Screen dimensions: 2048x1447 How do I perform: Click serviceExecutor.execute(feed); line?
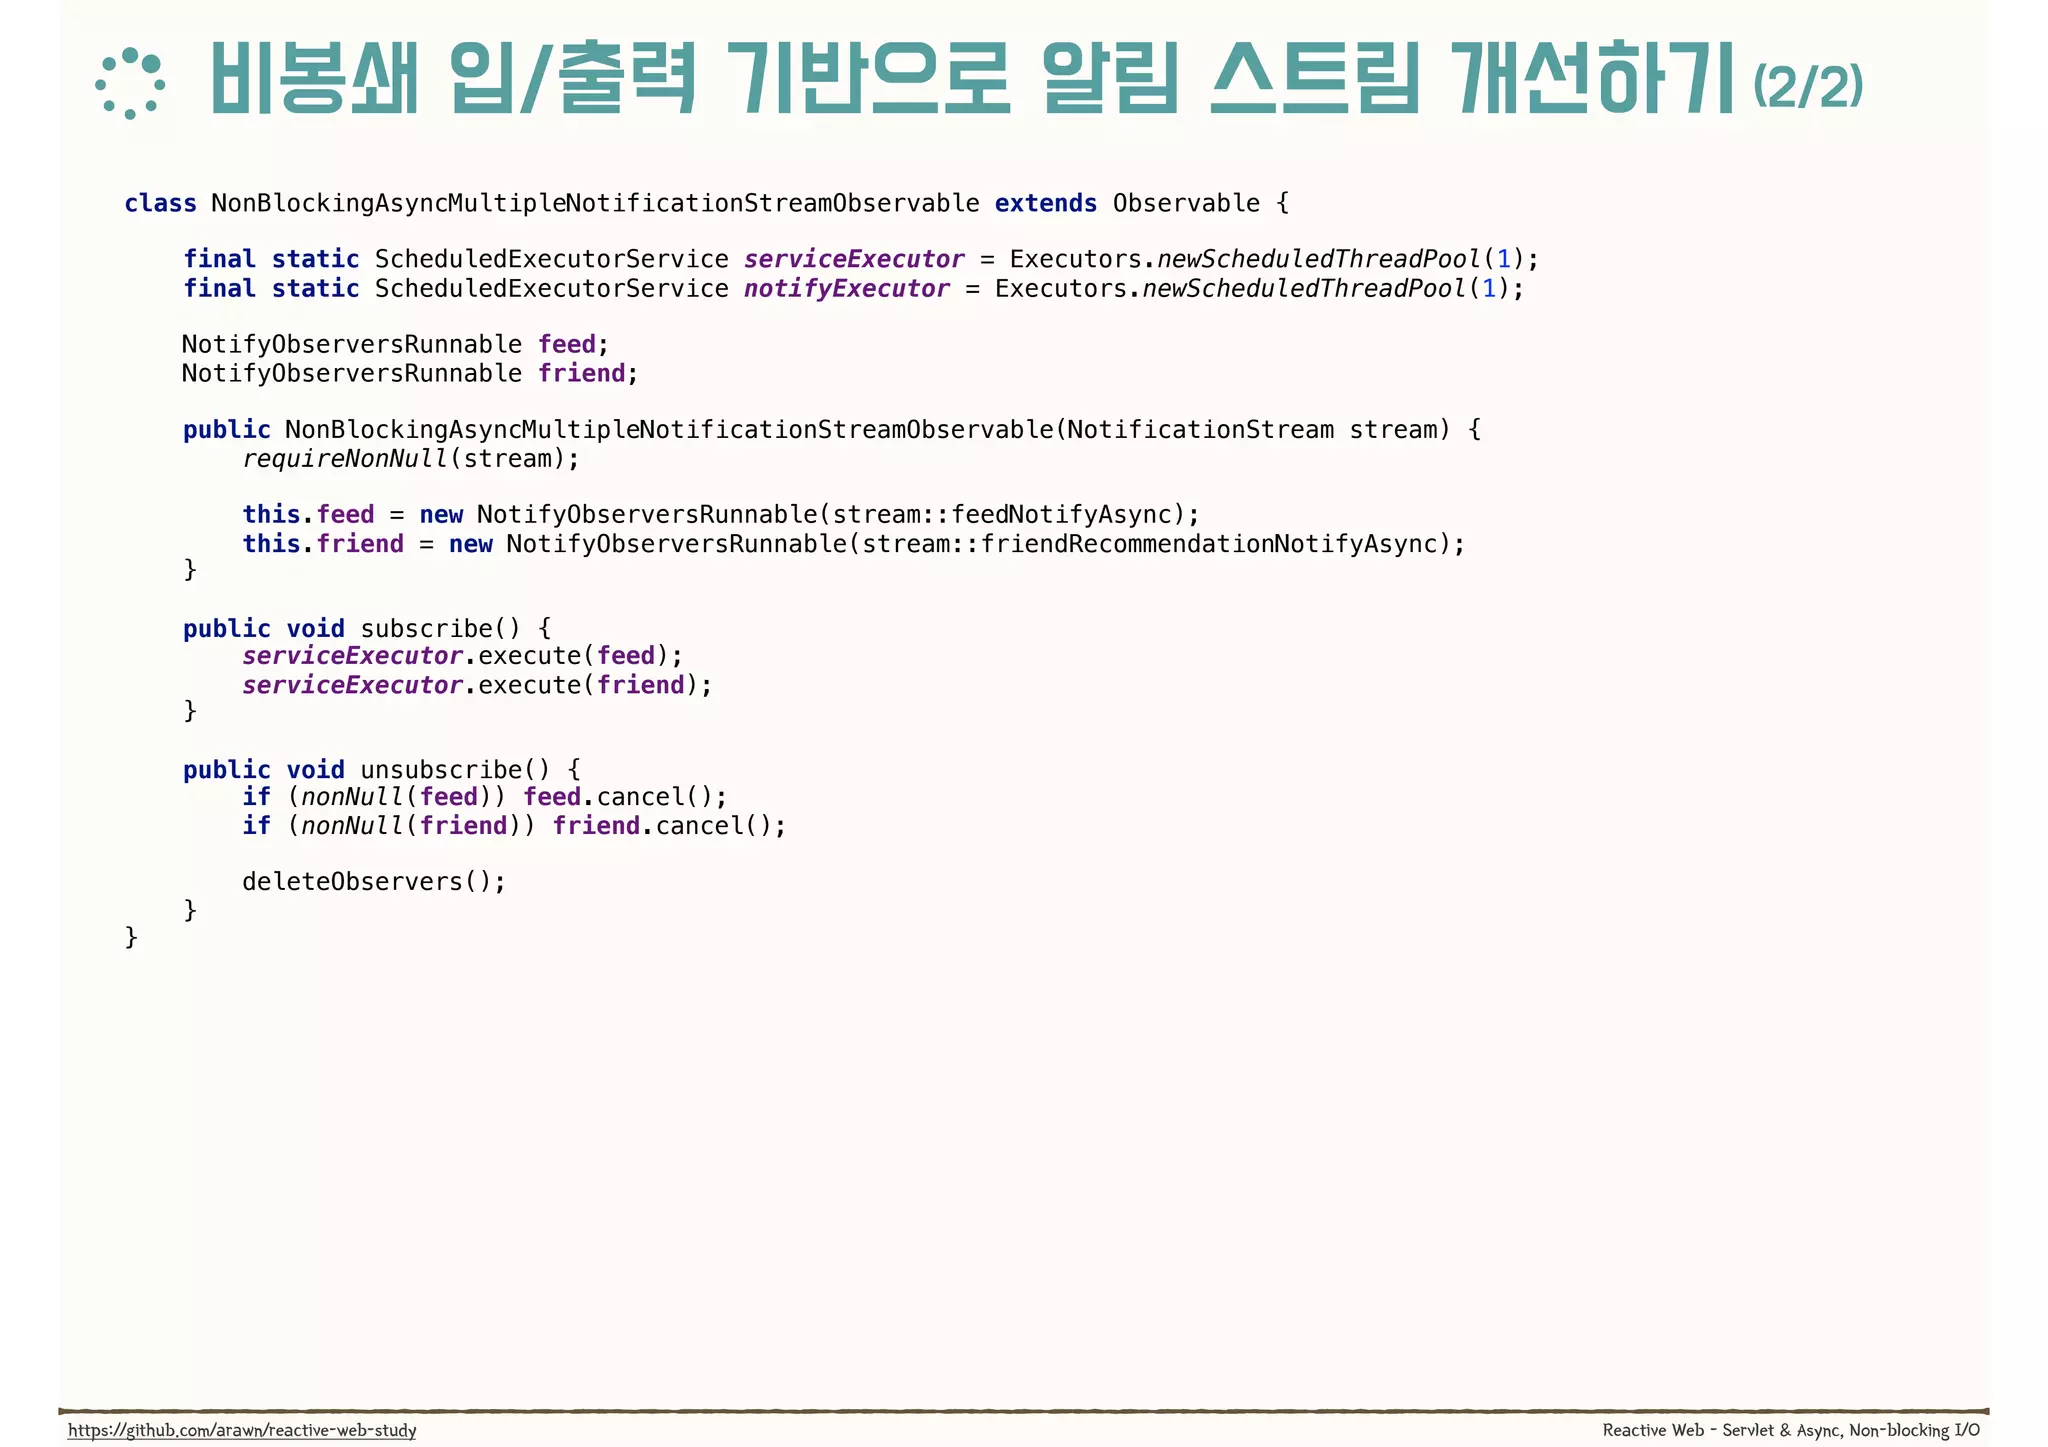pyautogui.click(x=463, y=656)
